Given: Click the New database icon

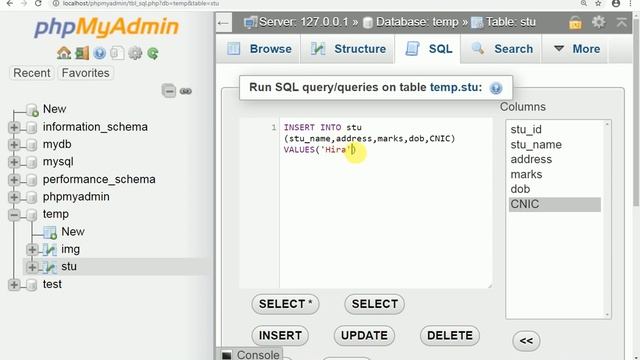Looking at the screenshot, I should [x=32, y=109].
